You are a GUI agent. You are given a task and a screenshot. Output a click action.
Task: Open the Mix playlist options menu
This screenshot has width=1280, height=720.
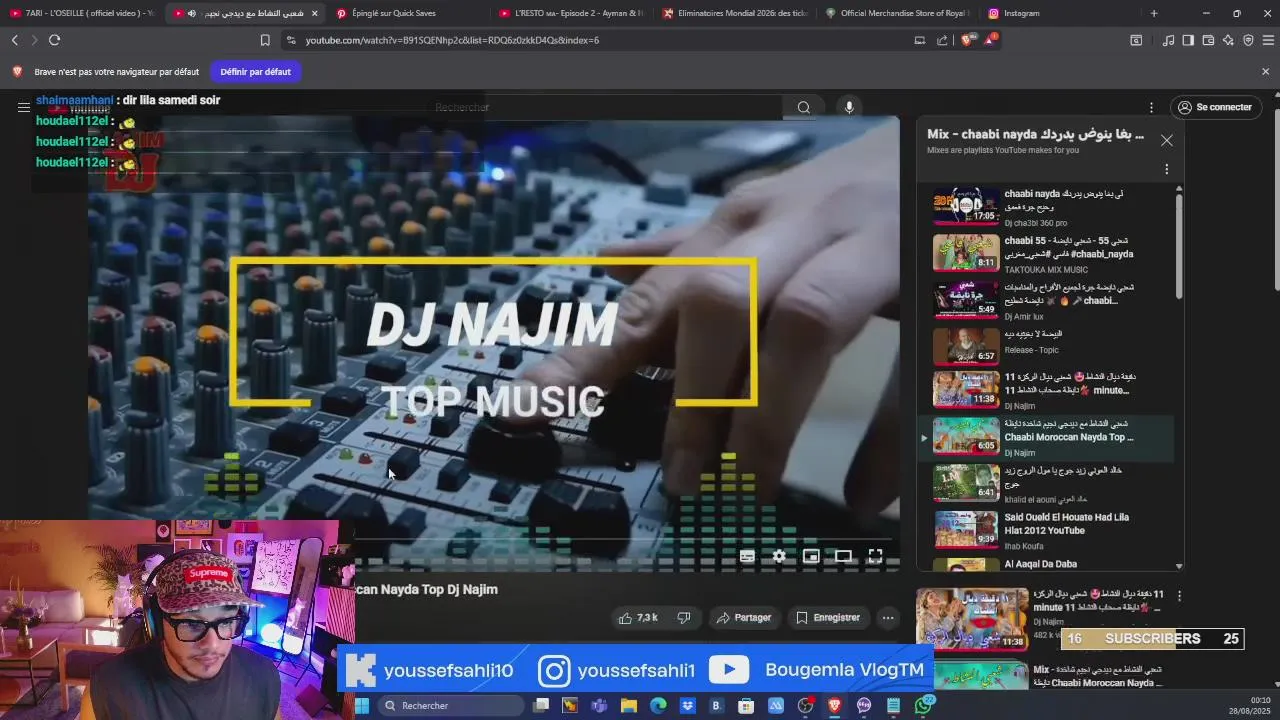click(1166, 169)
